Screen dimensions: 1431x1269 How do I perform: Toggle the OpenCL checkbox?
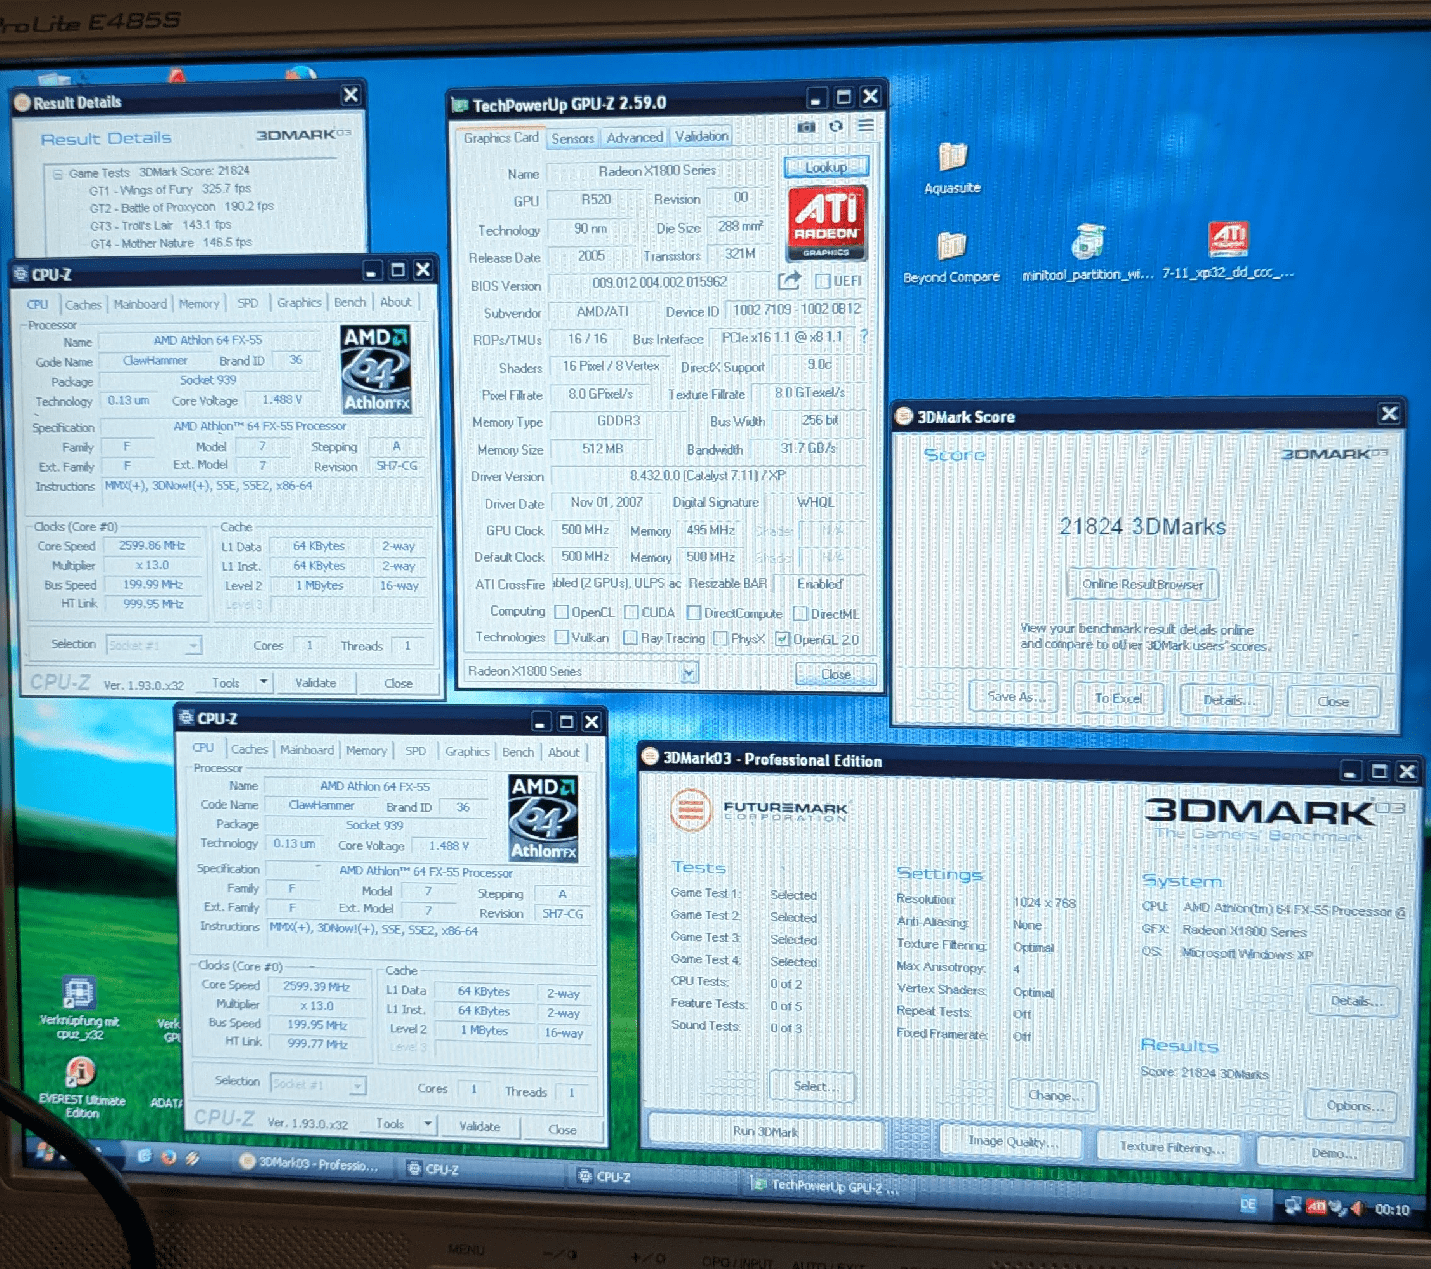point(561,612)
